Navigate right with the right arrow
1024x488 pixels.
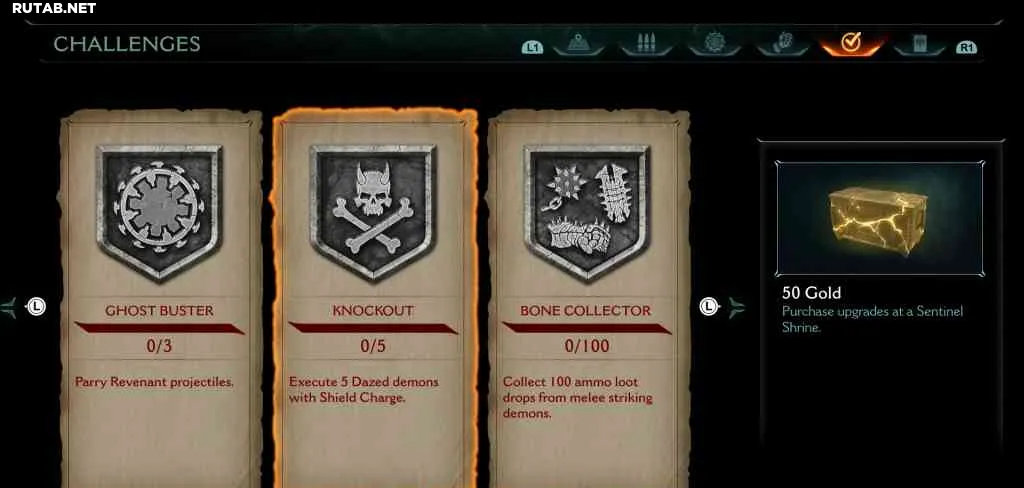736,306
